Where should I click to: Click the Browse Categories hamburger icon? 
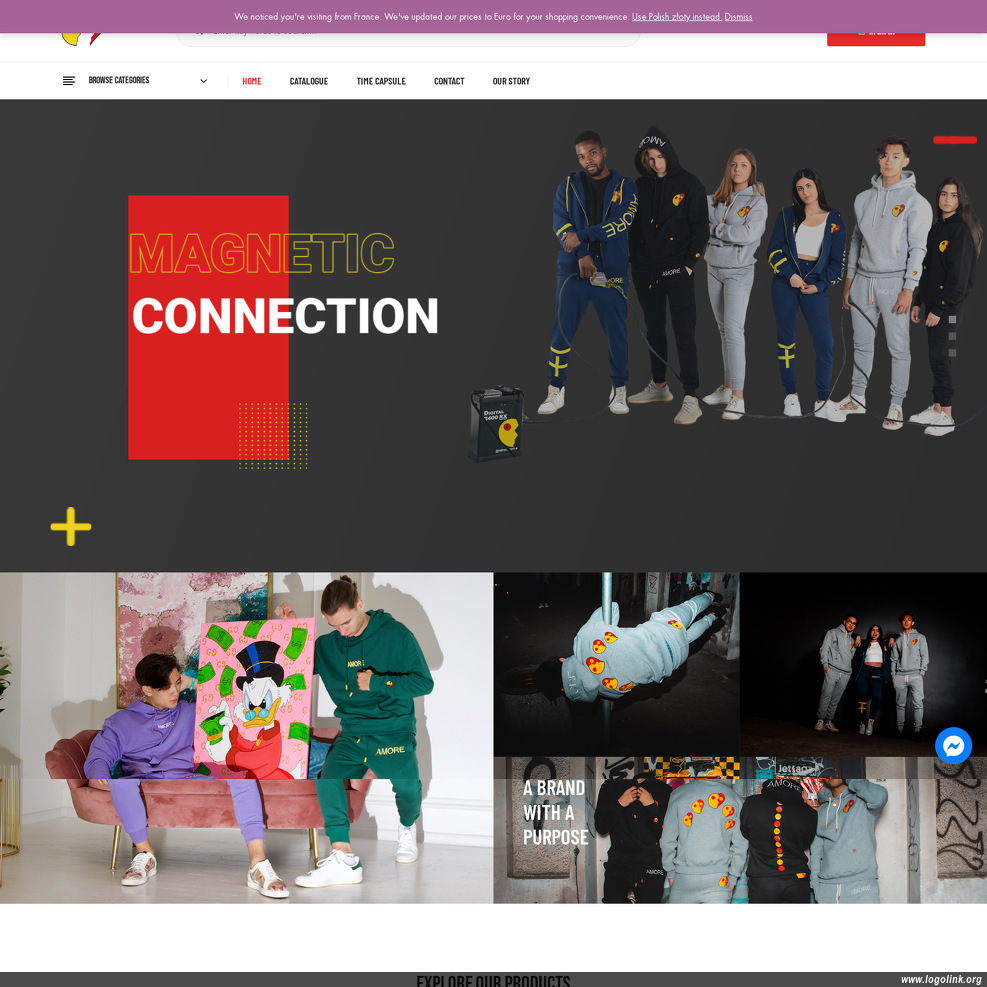click(x=69, y=81)
